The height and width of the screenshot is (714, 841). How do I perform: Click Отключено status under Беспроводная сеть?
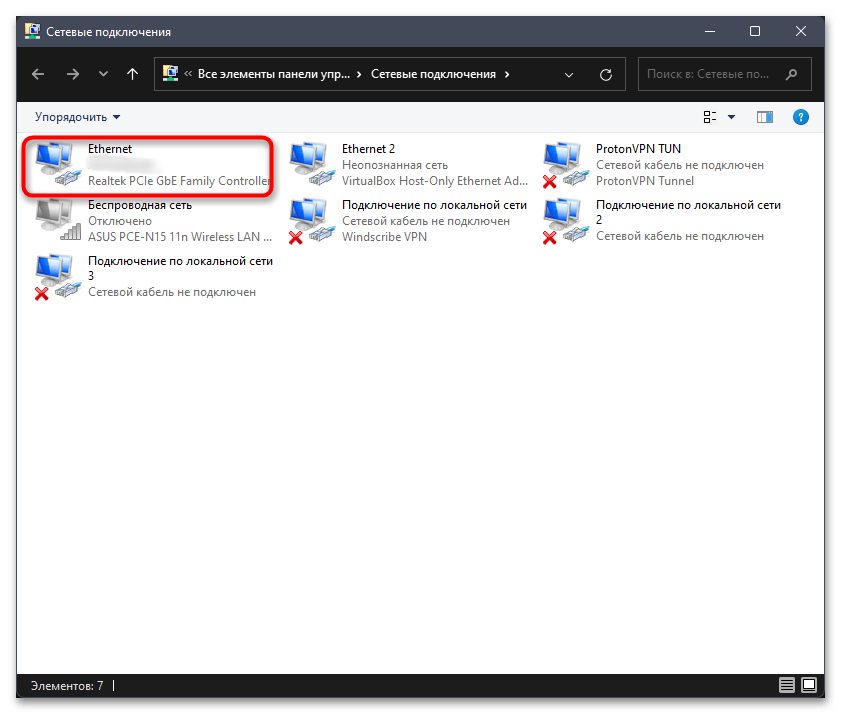pyautogui.click(x=120, y=221)
